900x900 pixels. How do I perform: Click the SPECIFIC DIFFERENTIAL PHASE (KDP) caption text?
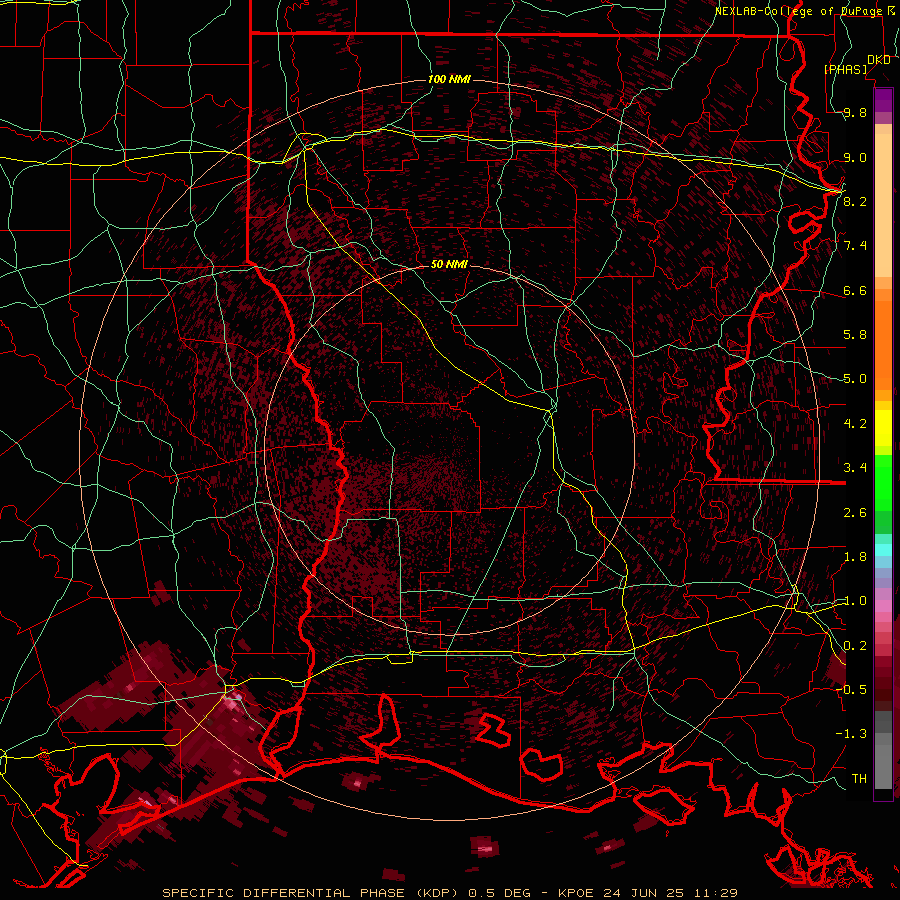click(x=312, y=893)
